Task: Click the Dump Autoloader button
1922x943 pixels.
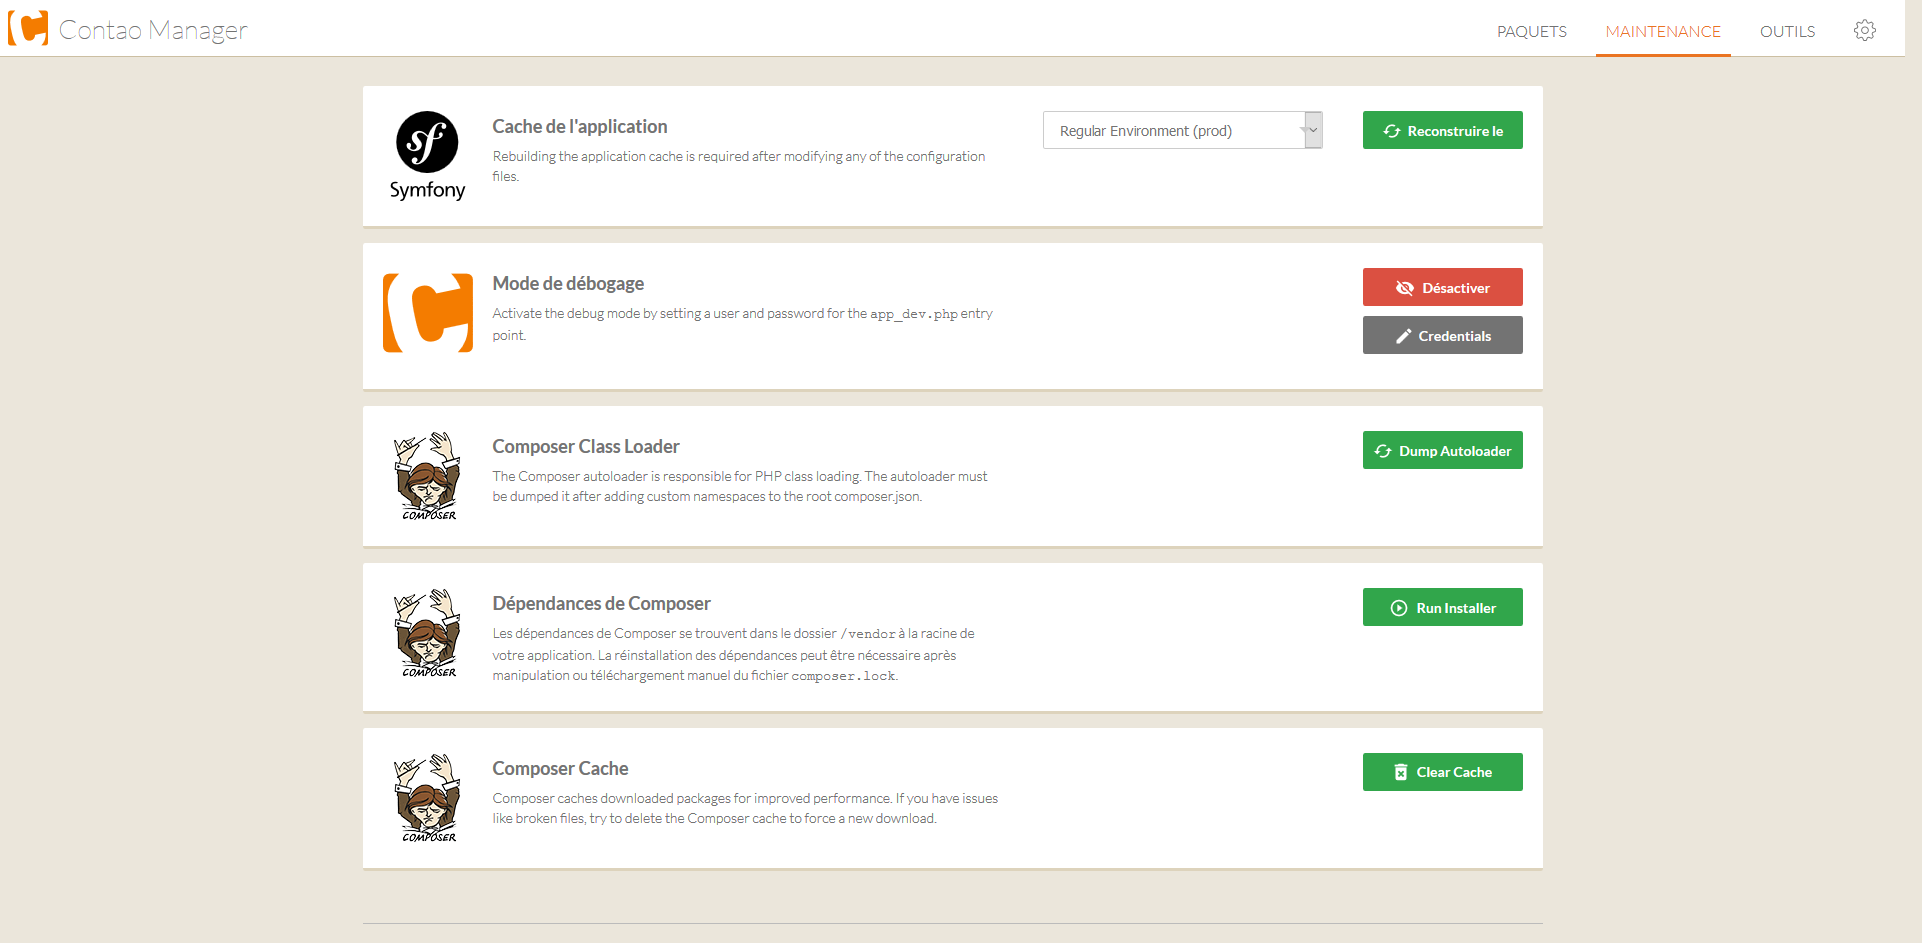Action: click(x=1442, y=450)
